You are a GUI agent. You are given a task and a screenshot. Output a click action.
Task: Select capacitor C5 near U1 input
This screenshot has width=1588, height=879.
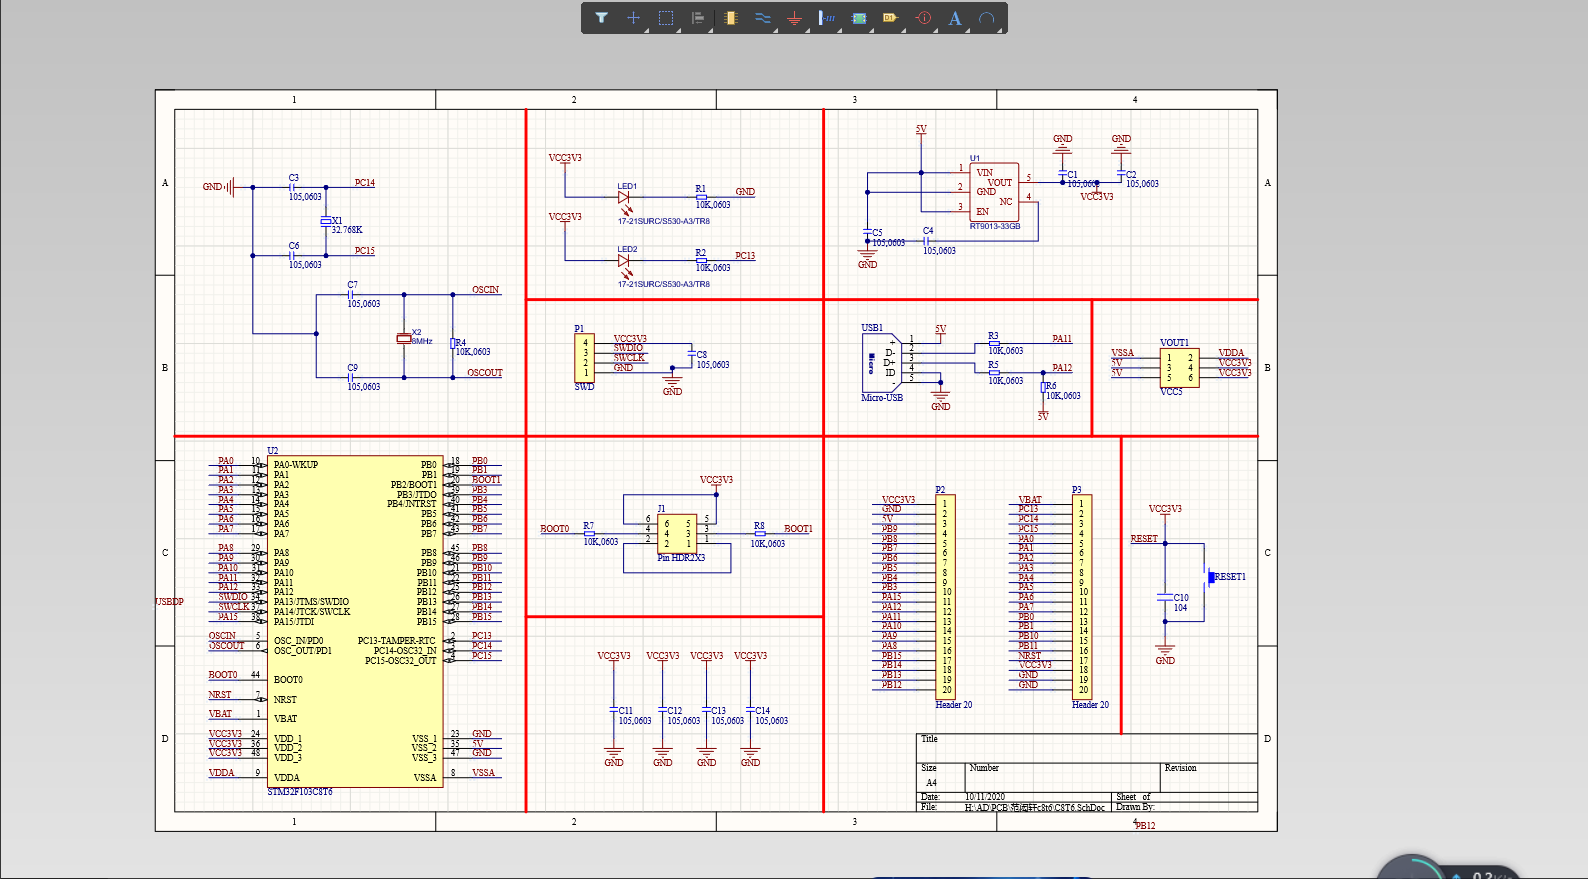(x=867, y=232)
